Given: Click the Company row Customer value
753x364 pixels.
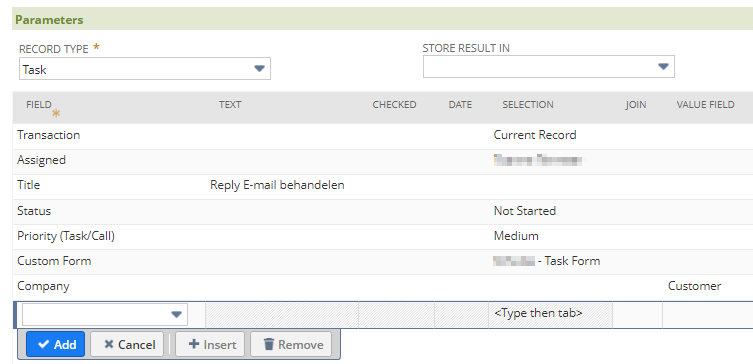Looking at the screenshot, I should click(694, 286).
